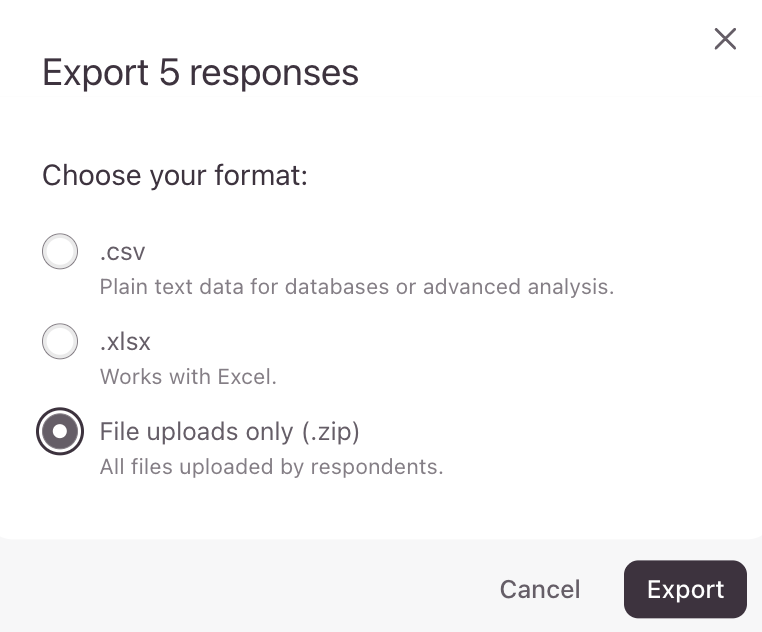Select the .xlsx radio button

coord(60,342)
